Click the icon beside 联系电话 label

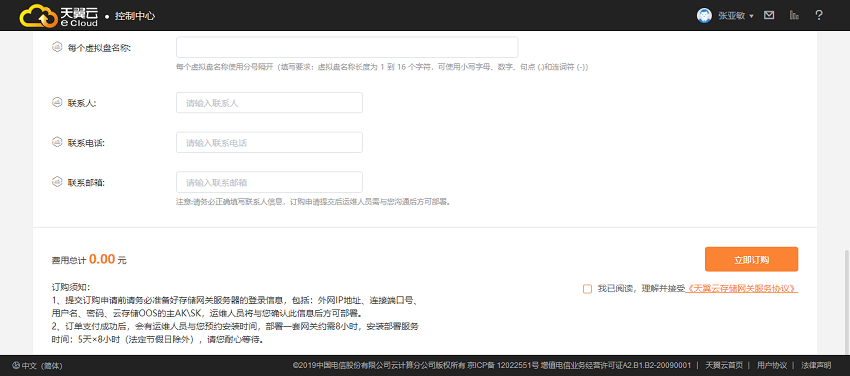(x=56, y=142)
